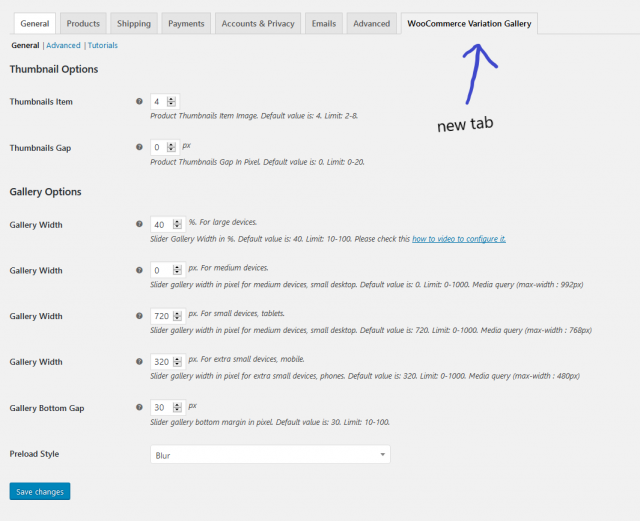This screenshot has width=640, height=521.
Task: Click help icon for medium devices Gallery Width
Action: click(139, 271)
